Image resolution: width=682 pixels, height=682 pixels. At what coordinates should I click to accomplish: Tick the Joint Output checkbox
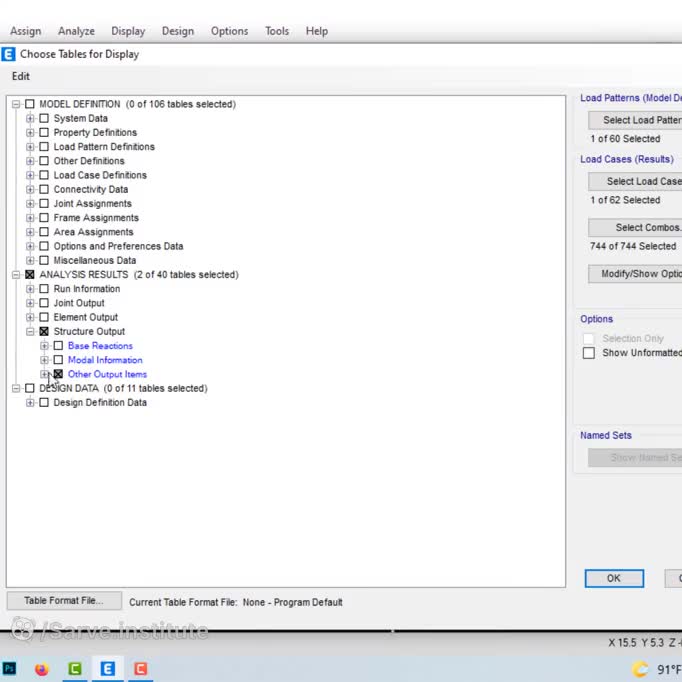click(44, 303)
